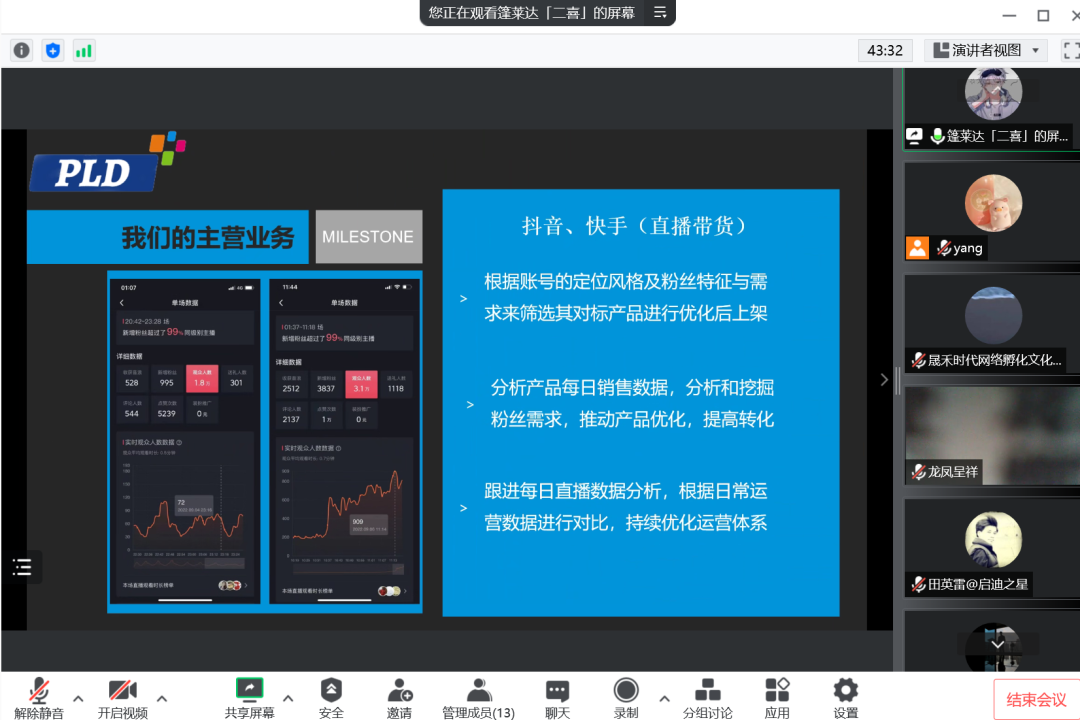Open the slide list menu icon
Viewport: 1080px width, 720px height.
22,567
